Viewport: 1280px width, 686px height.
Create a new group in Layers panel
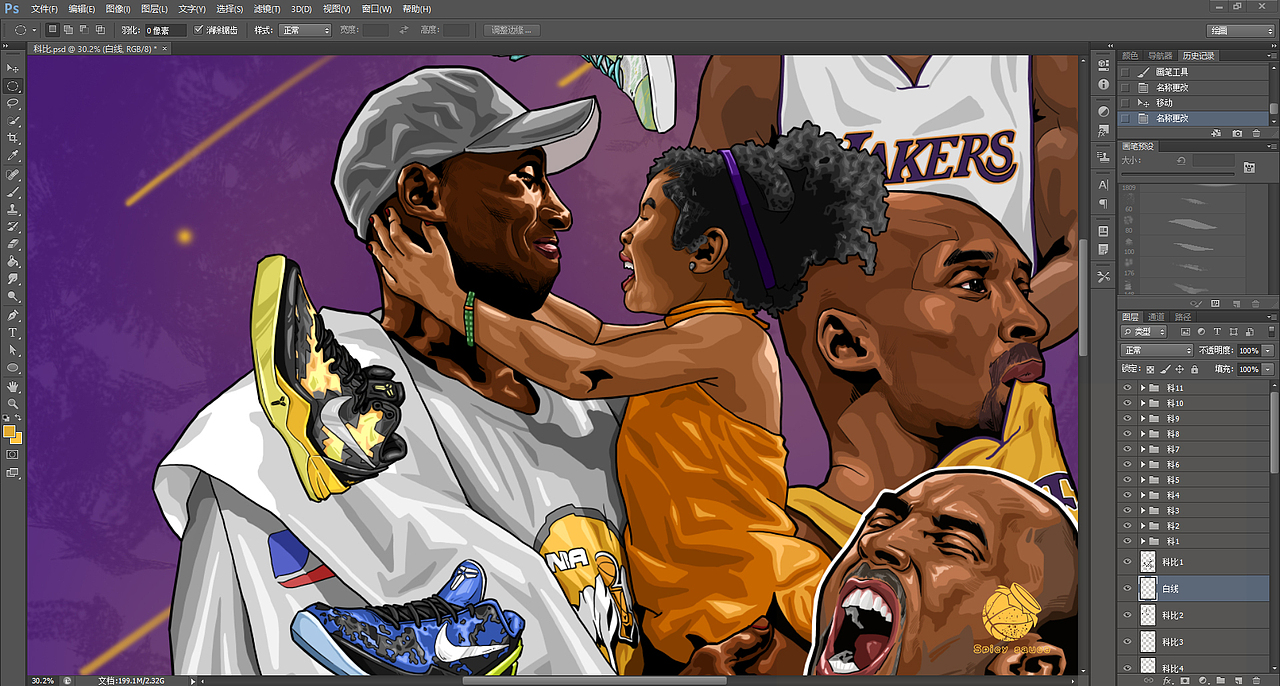1221,680
